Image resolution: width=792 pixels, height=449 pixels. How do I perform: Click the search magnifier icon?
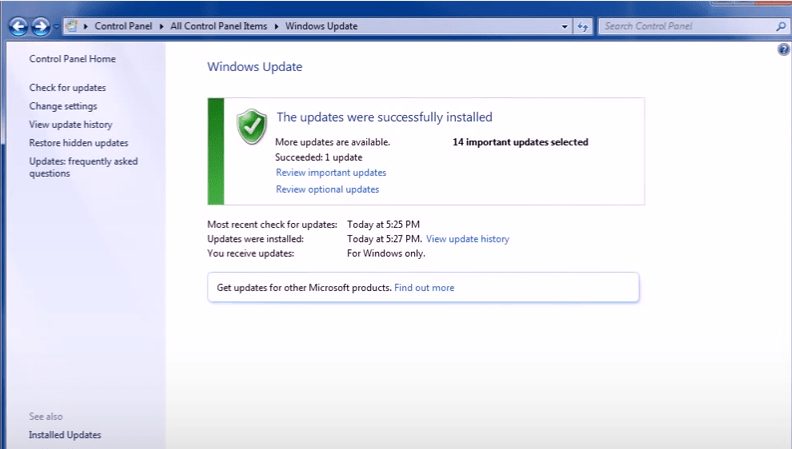(781, 26)
